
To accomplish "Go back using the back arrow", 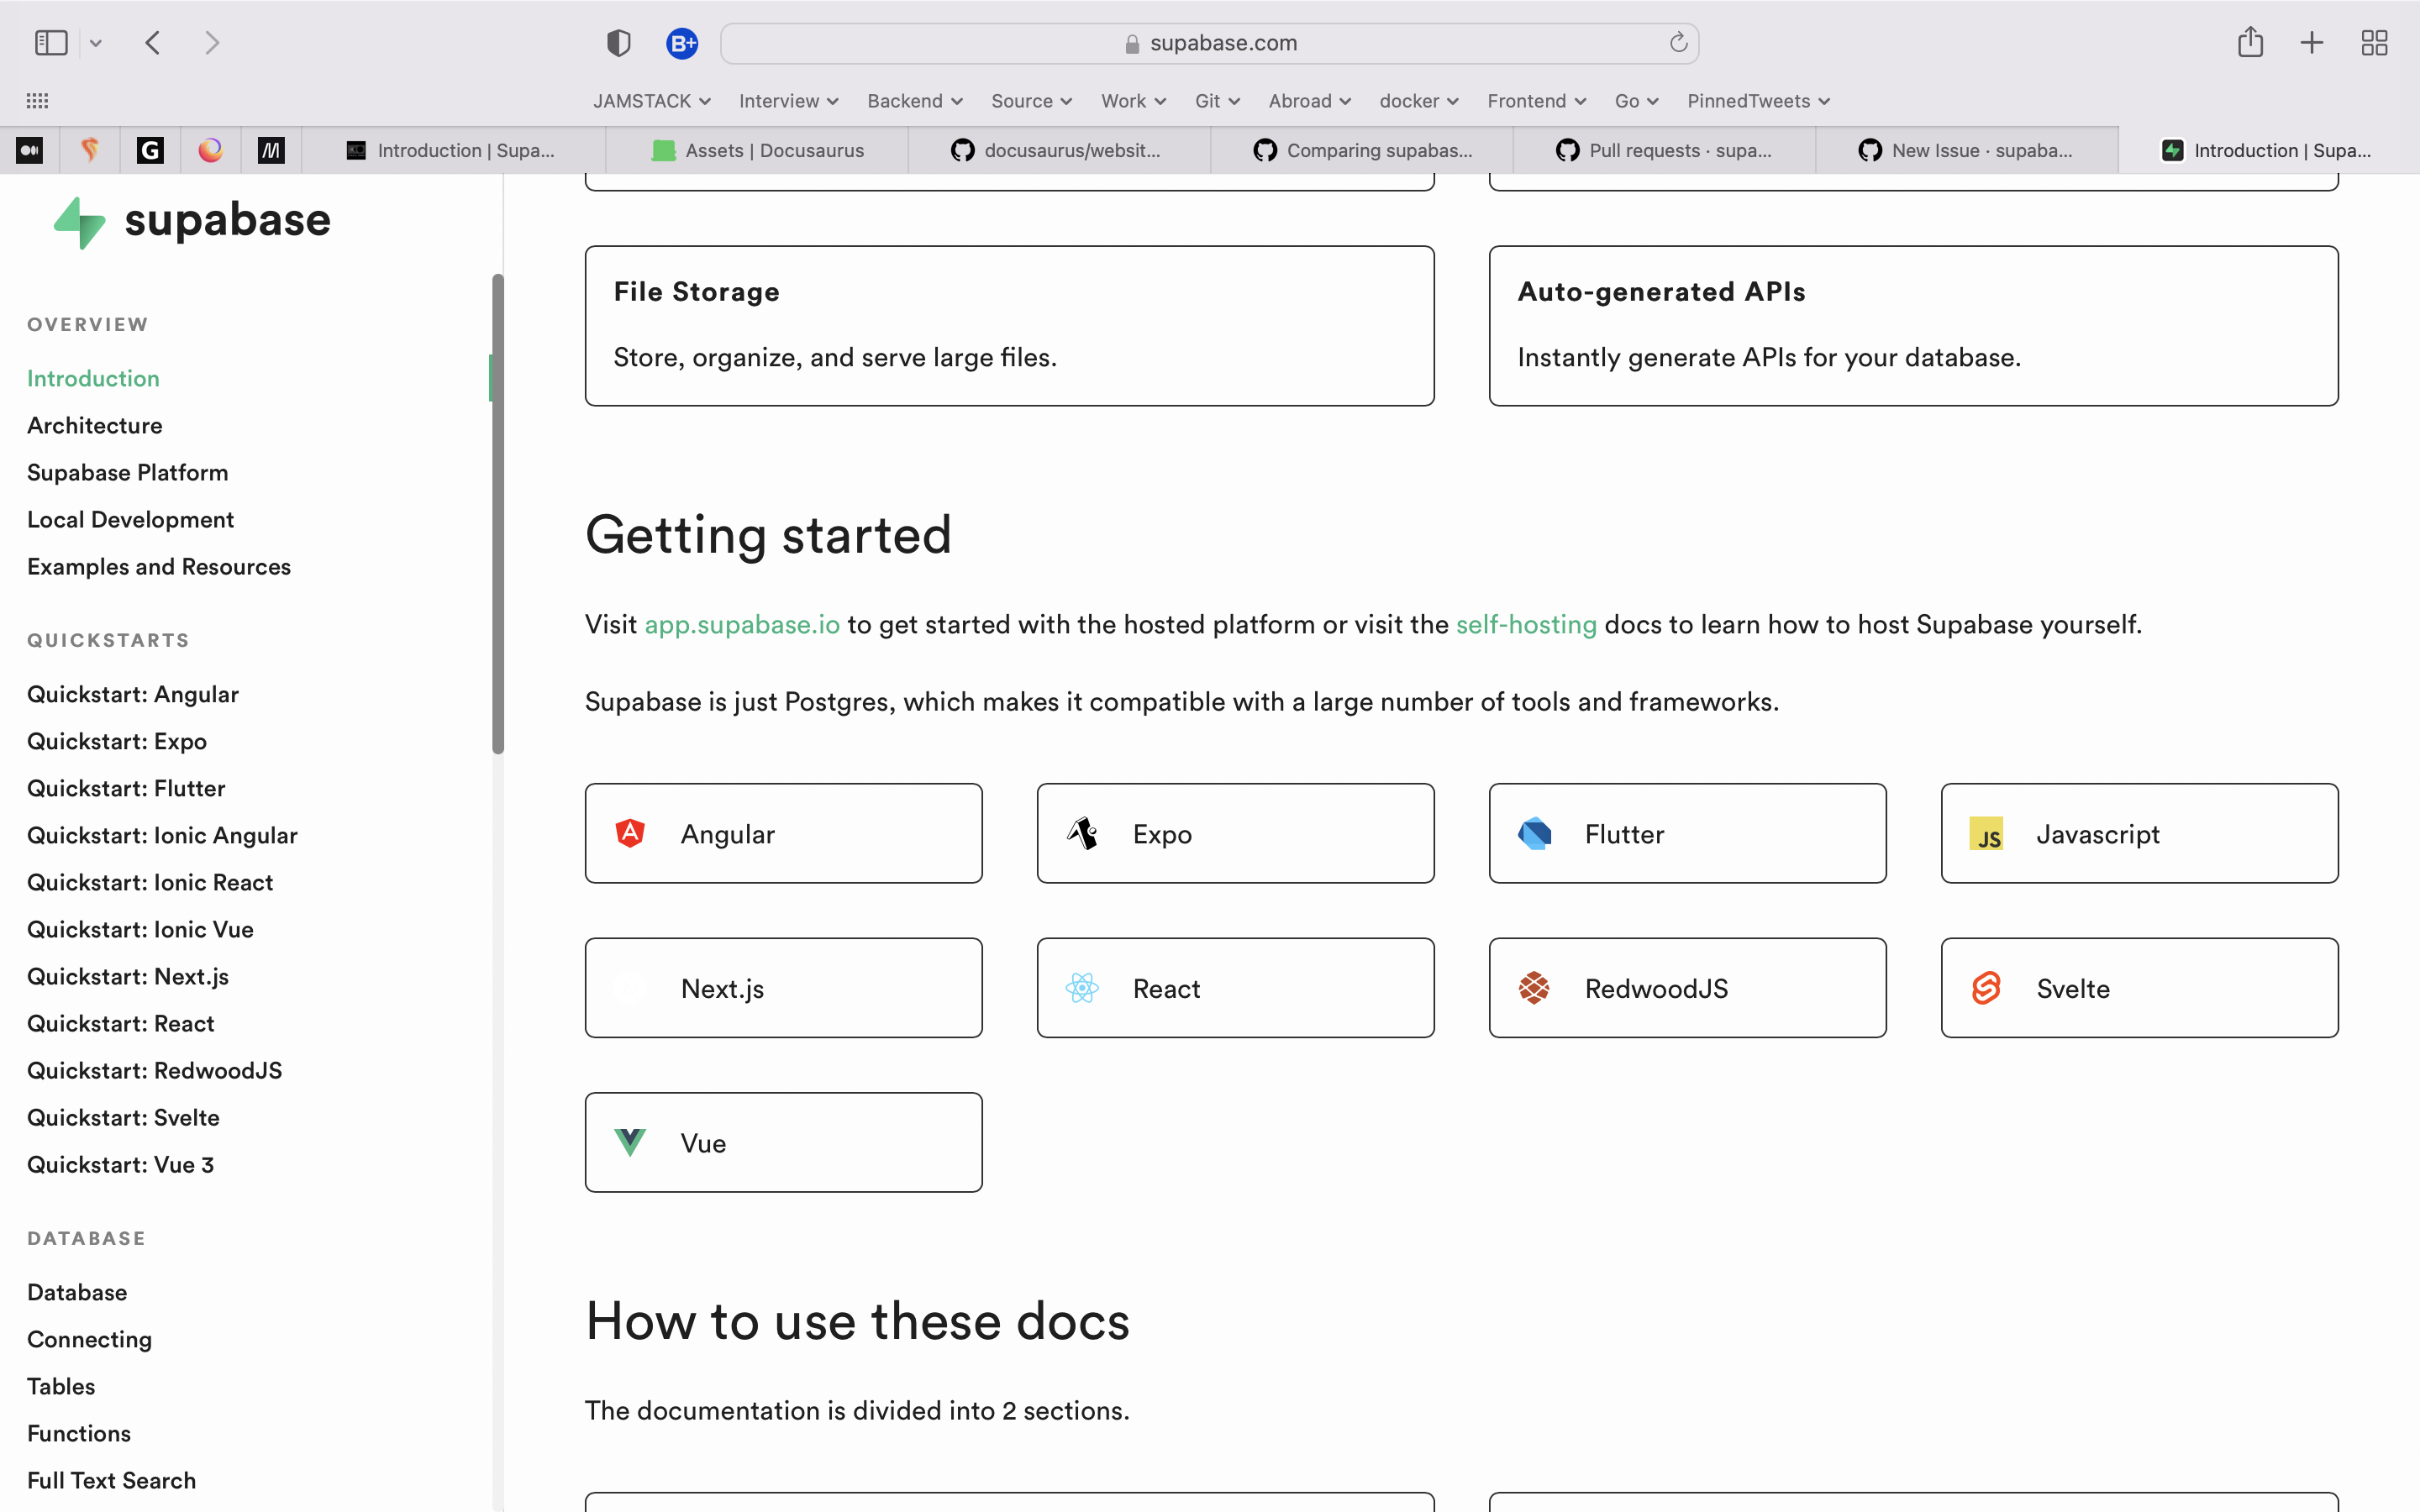I will (x=153, y=43).
